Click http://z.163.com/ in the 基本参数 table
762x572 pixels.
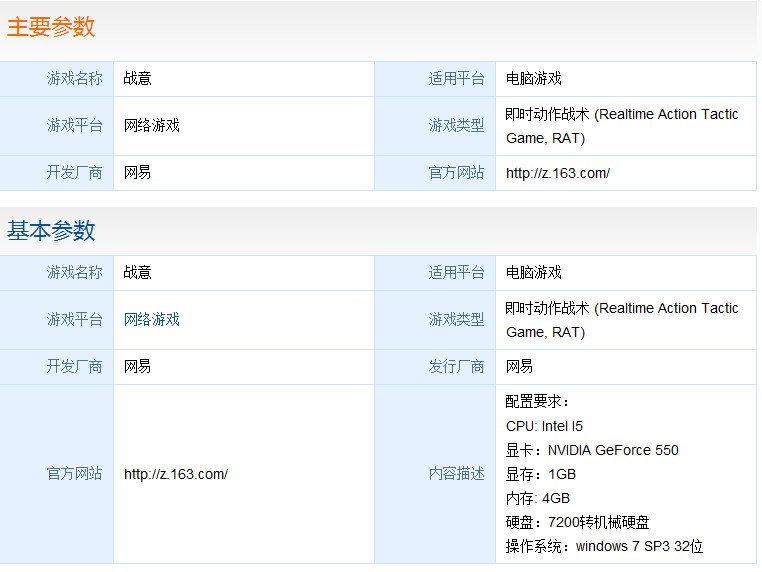pos(176,474)
